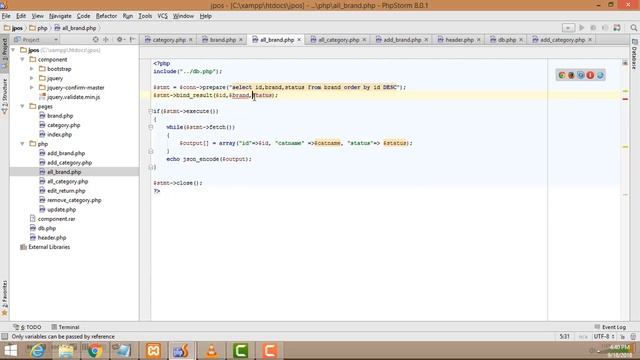Collapse the jpos root folder
Screen dimensions: 640x360
[13, 50]
